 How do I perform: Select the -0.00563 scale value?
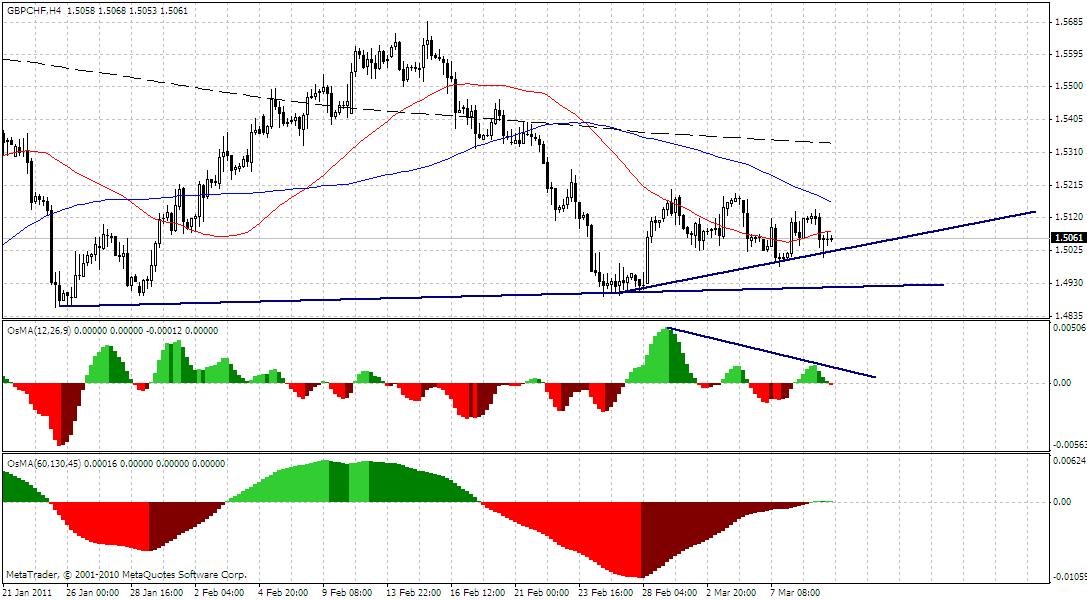[1069, 445]
